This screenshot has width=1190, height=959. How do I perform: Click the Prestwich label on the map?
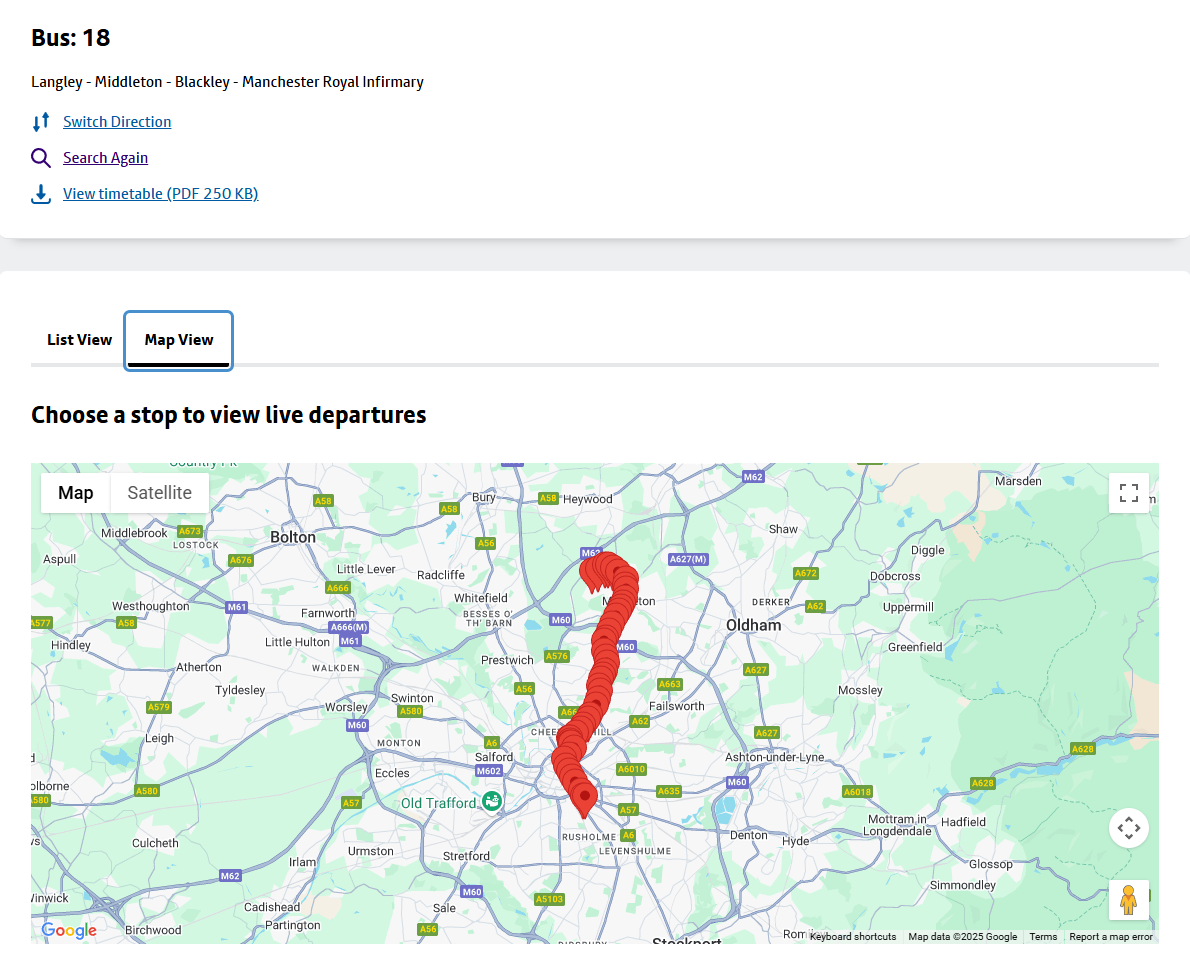tap(507, 660)
